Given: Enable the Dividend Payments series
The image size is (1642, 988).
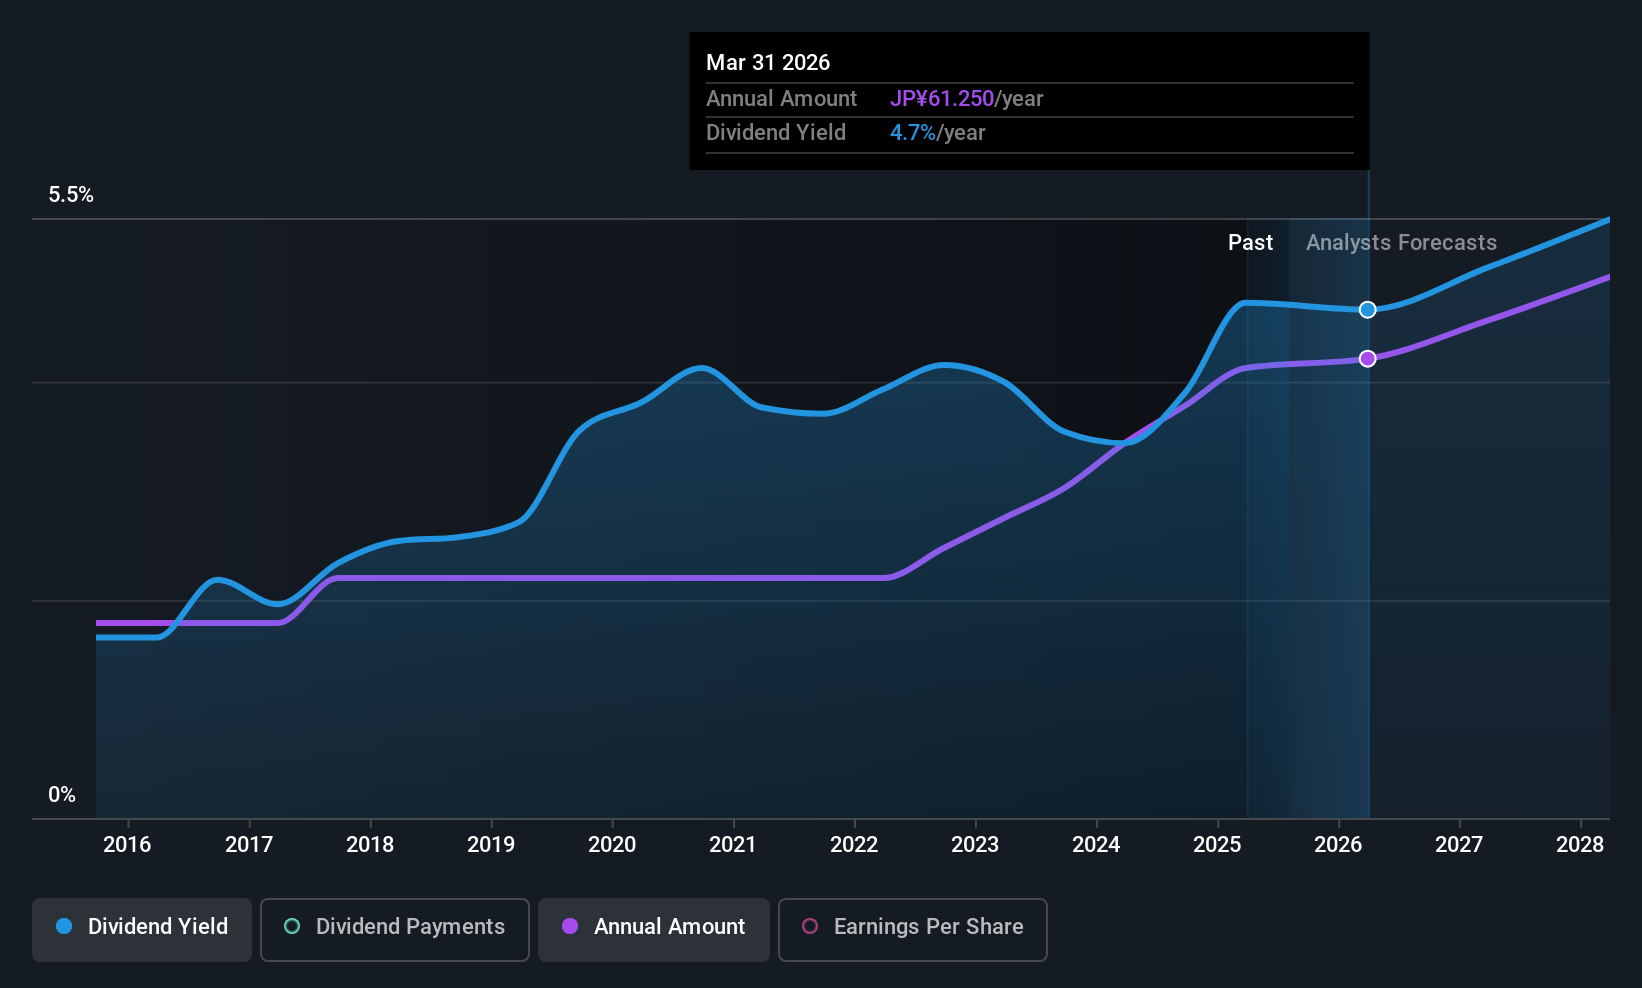Looking at the screenshot, I should tap(394, 929).
